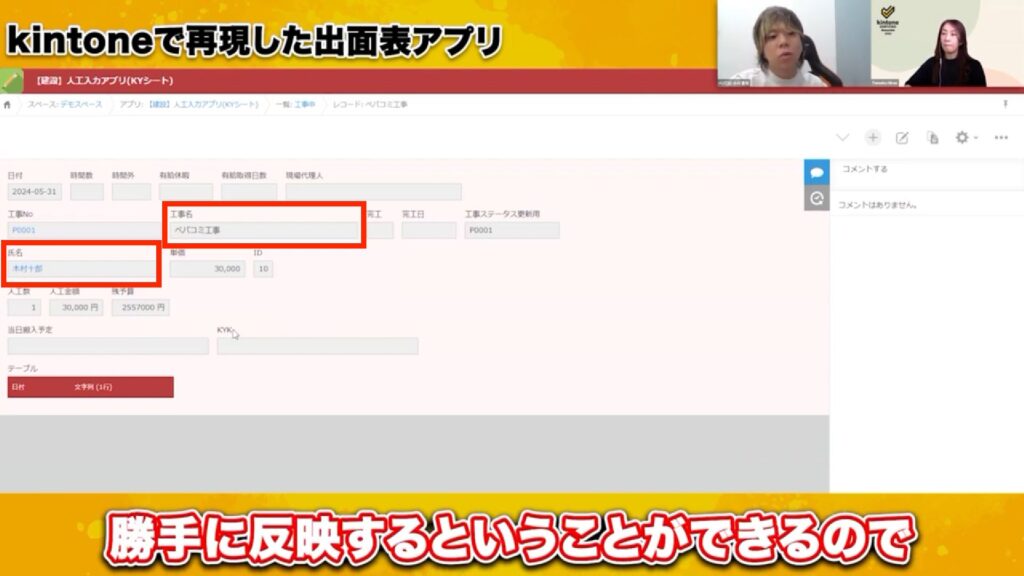
Task: Click the empty KYK field
Action: click(x=317, y=346)
